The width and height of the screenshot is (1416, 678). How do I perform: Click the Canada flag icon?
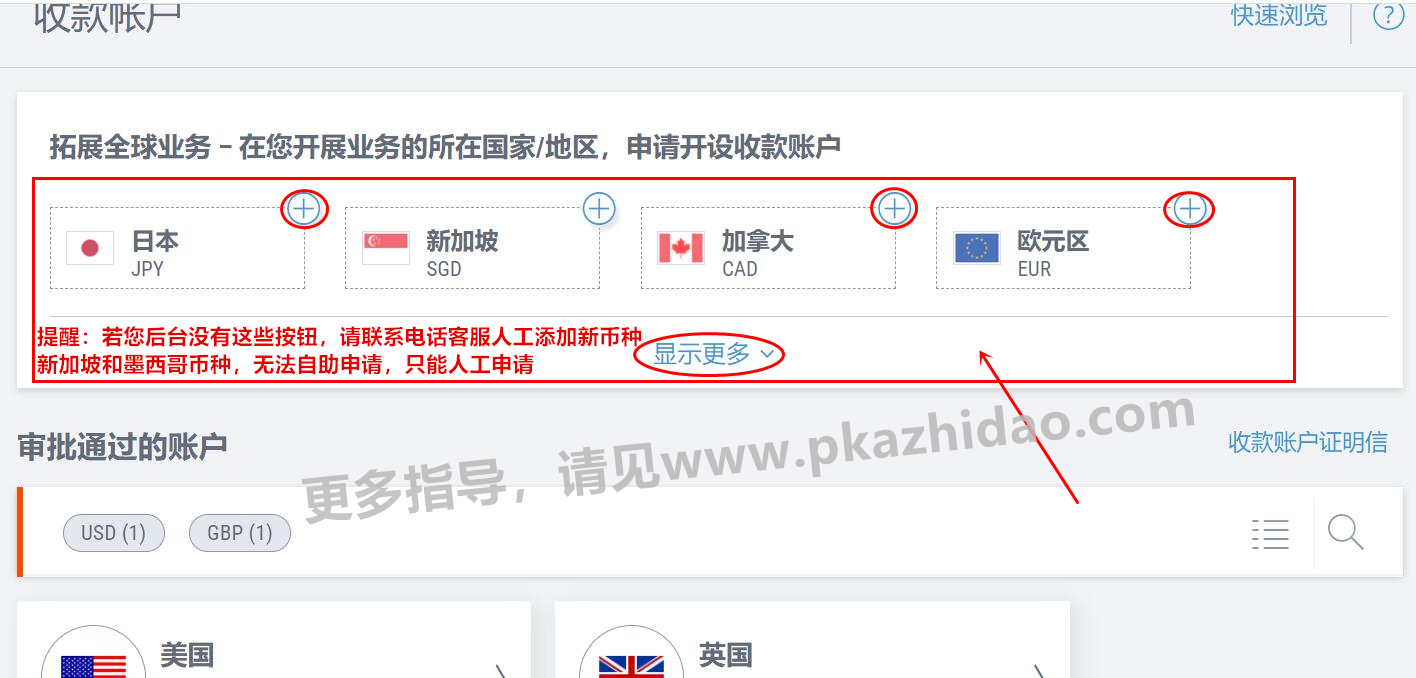pyautogui.click(x=681, y=248)
